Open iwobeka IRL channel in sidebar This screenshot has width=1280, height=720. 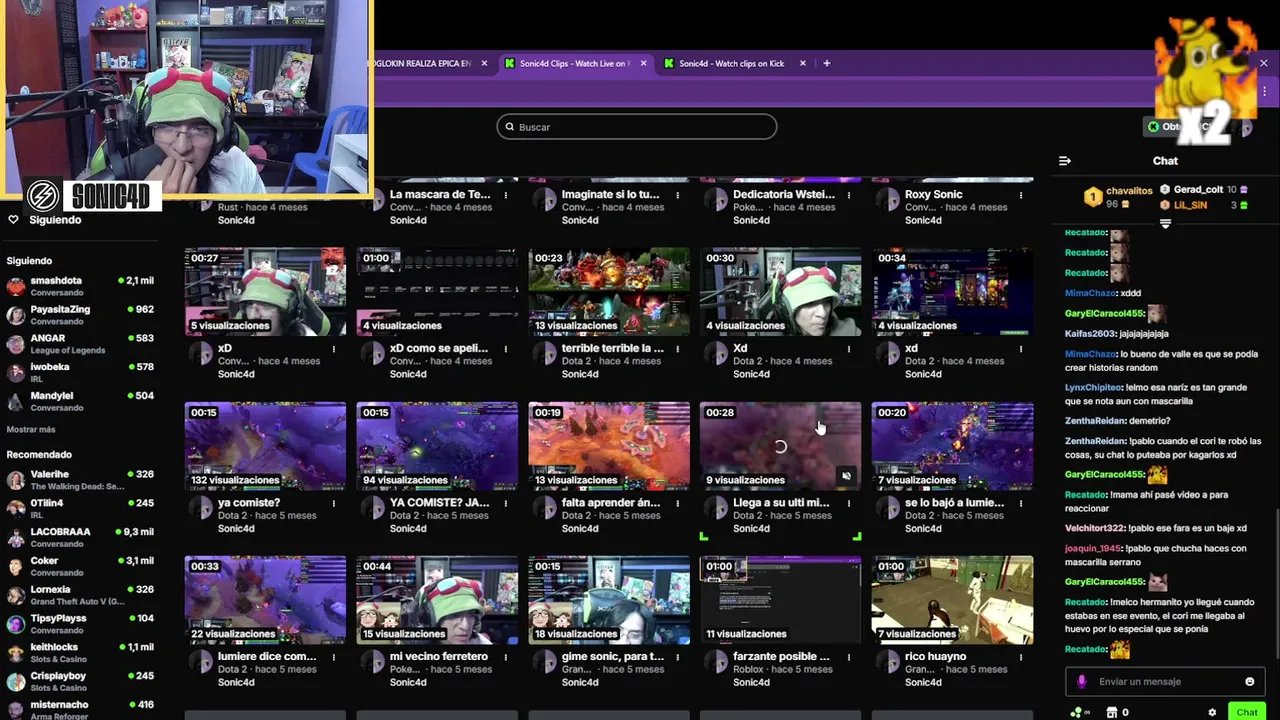click(x=80, y=373)
